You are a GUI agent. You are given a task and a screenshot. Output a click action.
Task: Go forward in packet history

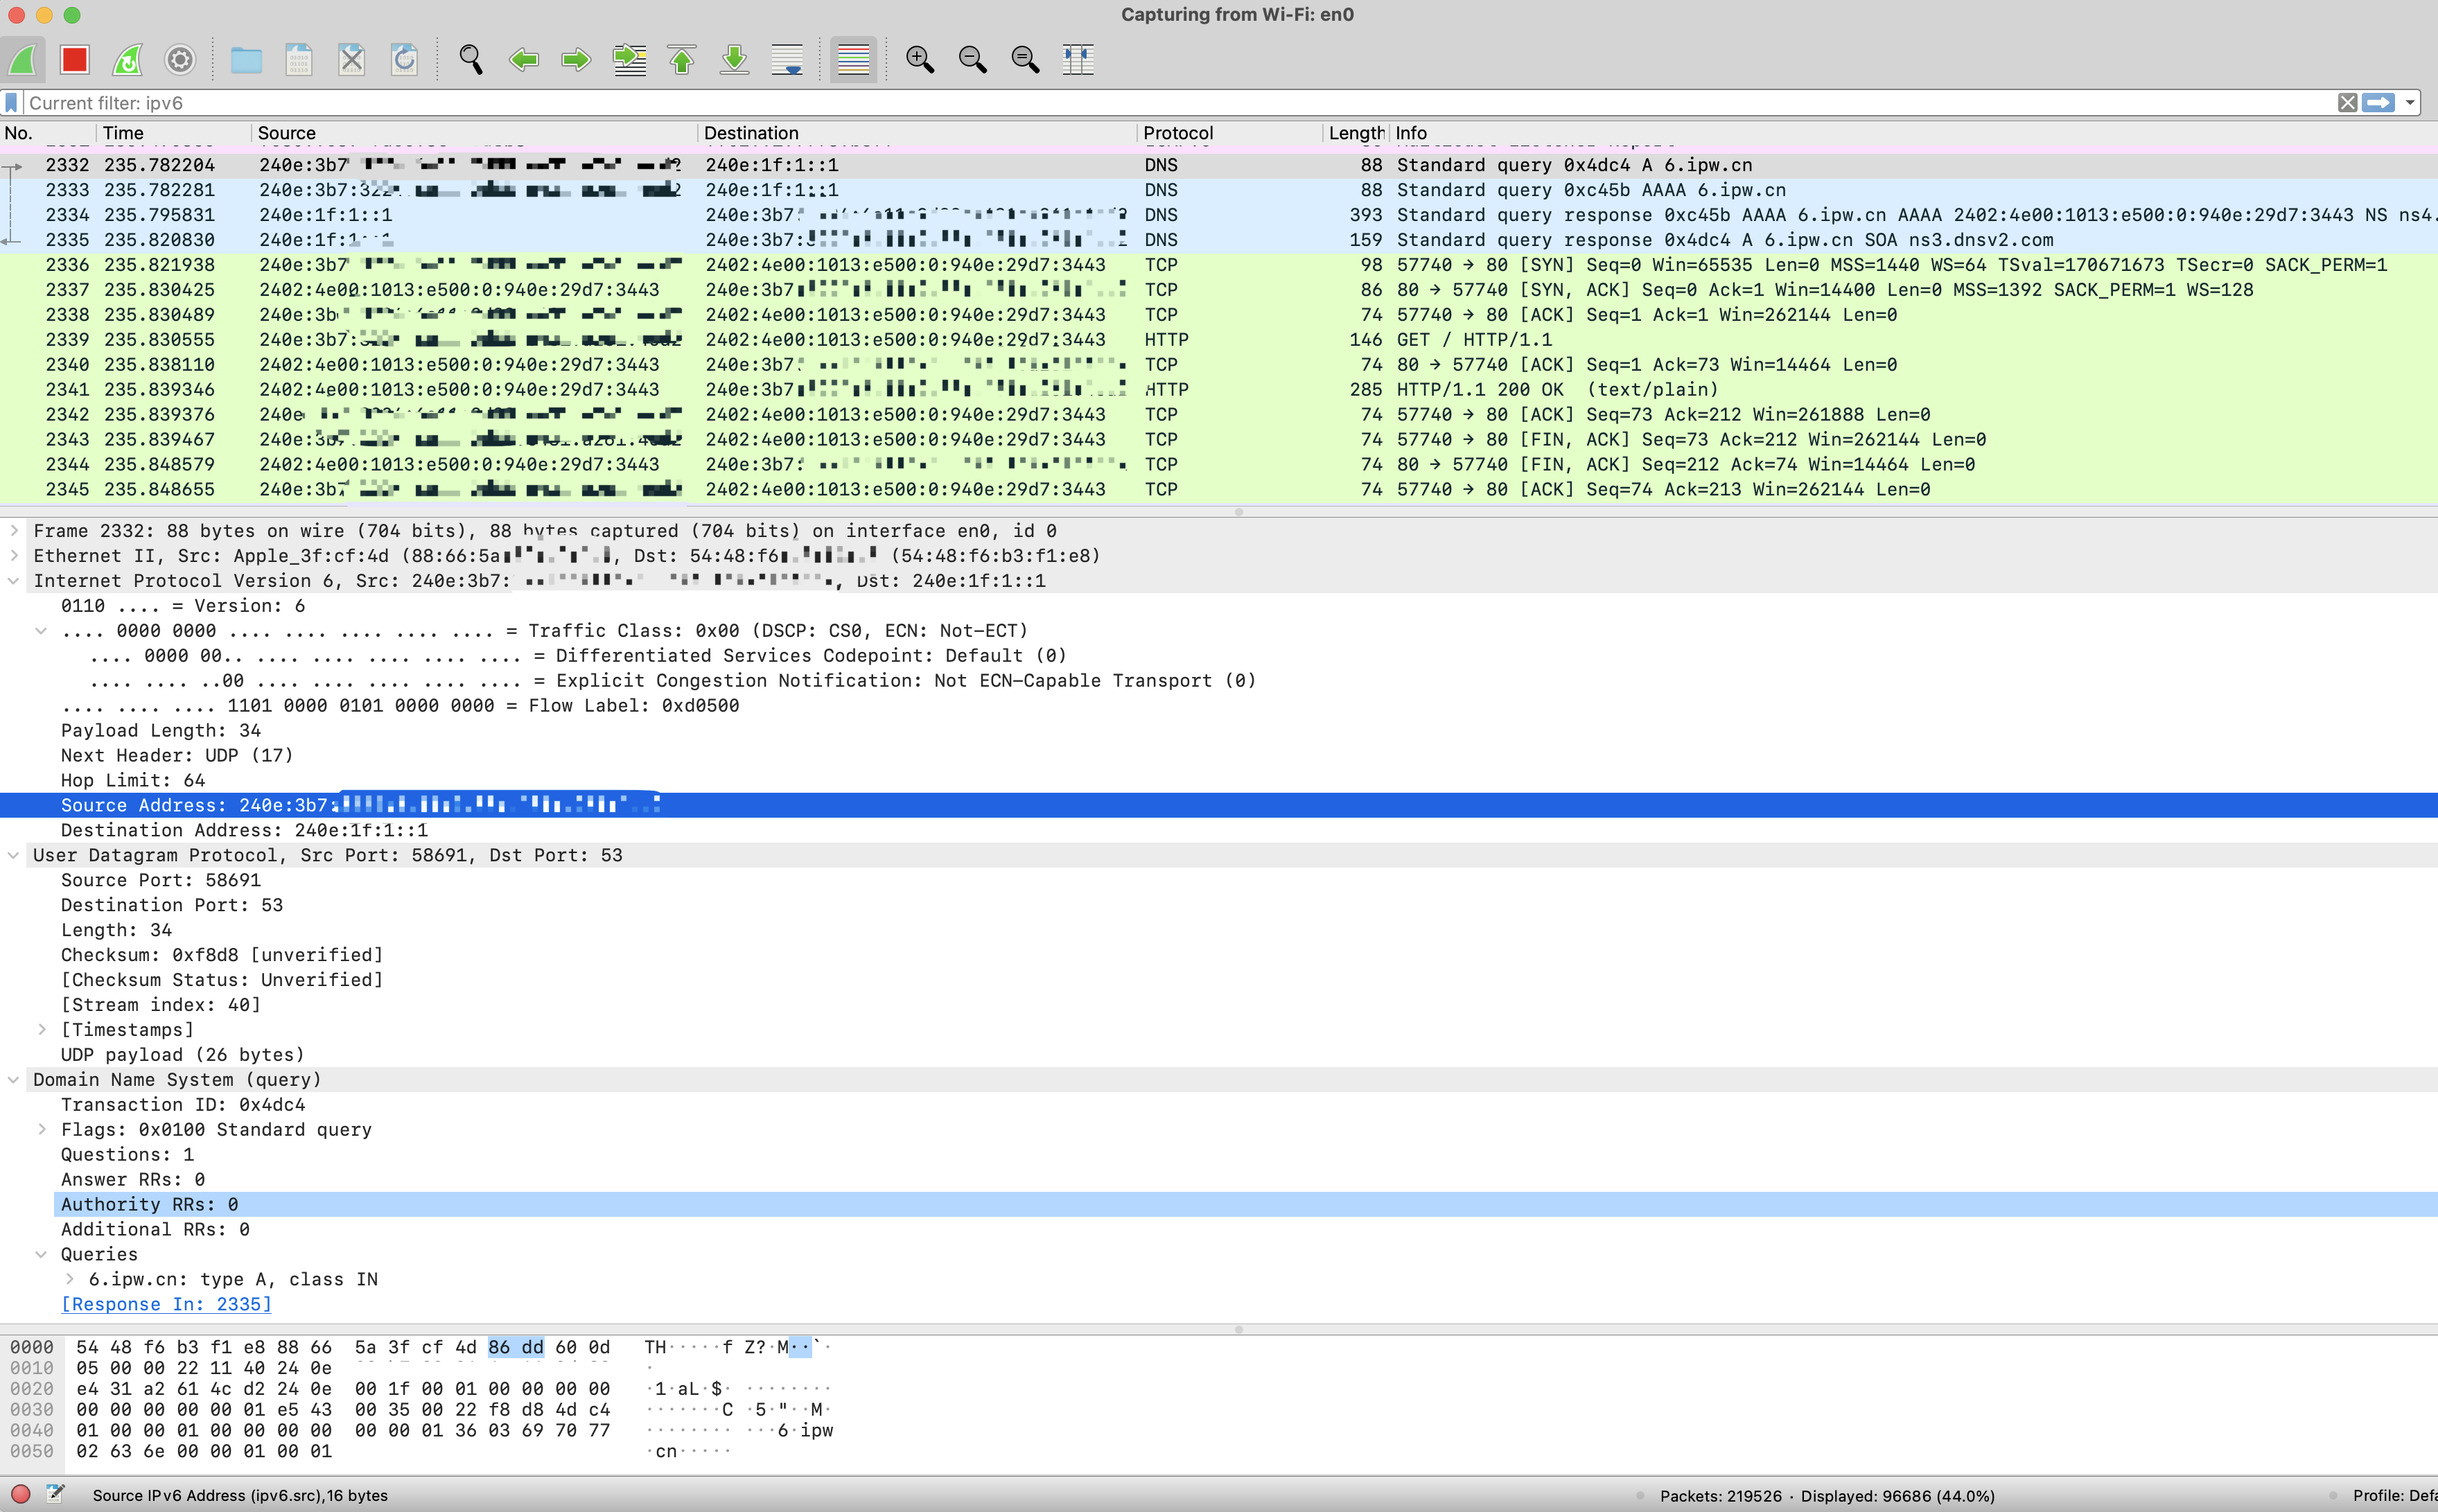coord(576,60)
